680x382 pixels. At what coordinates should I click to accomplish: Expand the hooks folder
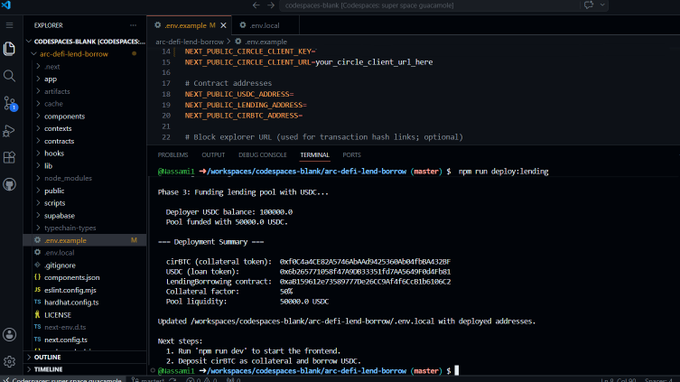tap(85, 153)
